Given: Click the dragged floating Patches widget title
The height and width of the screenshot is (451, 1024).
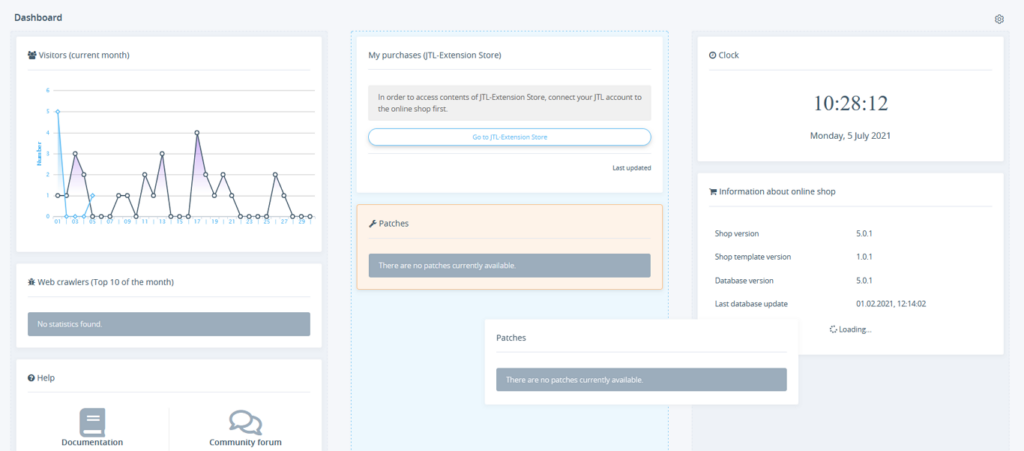Looking at the screenshot, I should click(511, 338).
